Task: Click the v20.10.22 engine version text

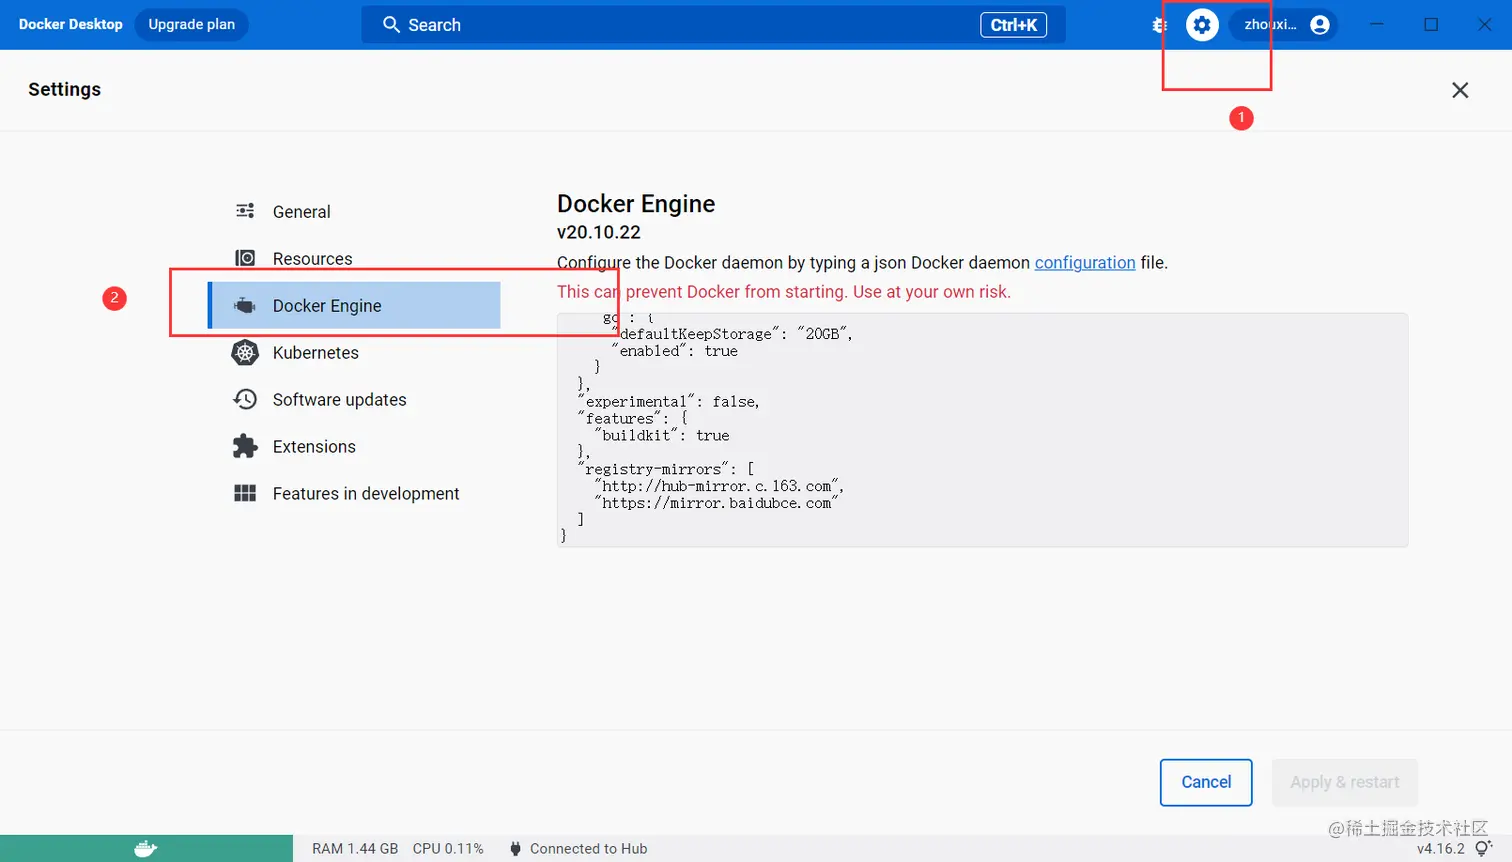Action: pyautogui.click(x=599, y=232)
